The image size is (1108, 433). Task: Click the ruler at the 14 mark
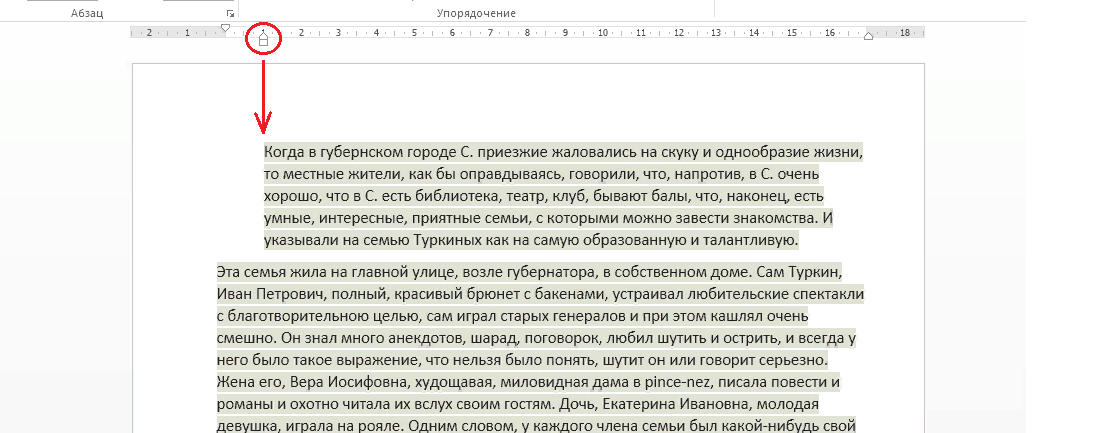click(754, 33)
